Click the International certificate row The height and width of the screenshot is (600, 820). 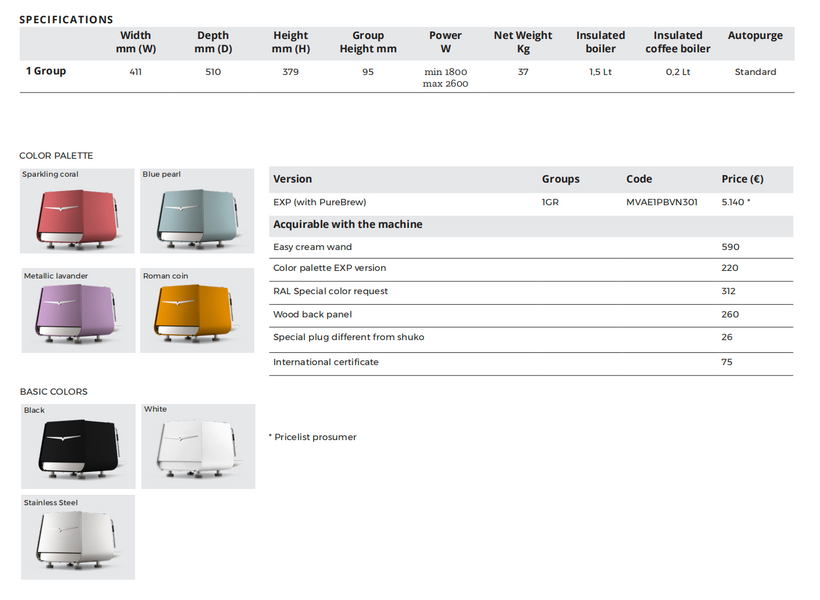[x=531, y=364]
